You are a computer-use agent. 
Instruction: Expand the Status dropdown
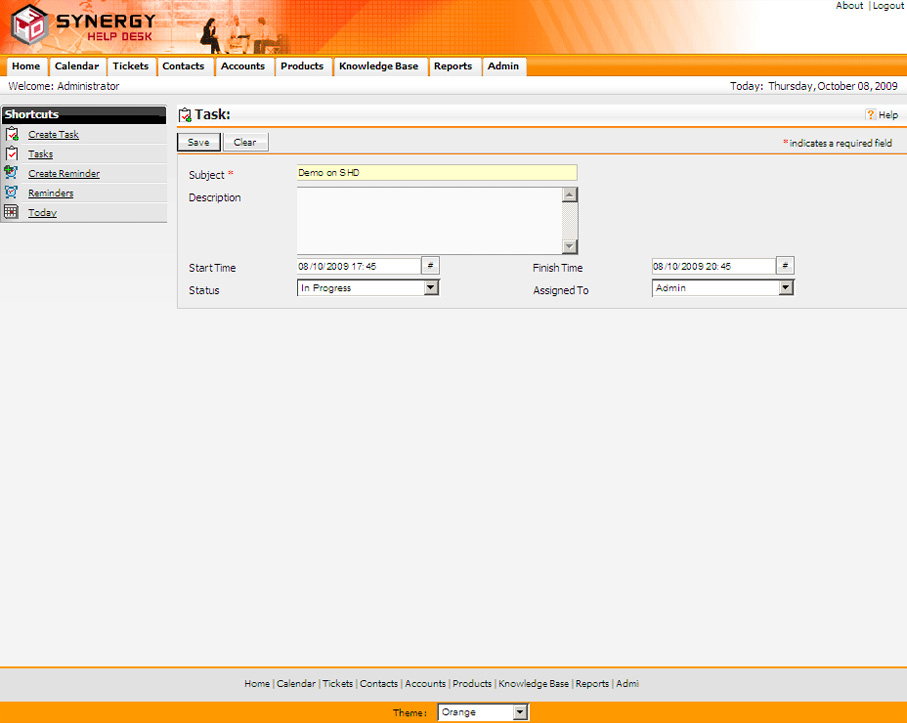[x=431, y=288]
